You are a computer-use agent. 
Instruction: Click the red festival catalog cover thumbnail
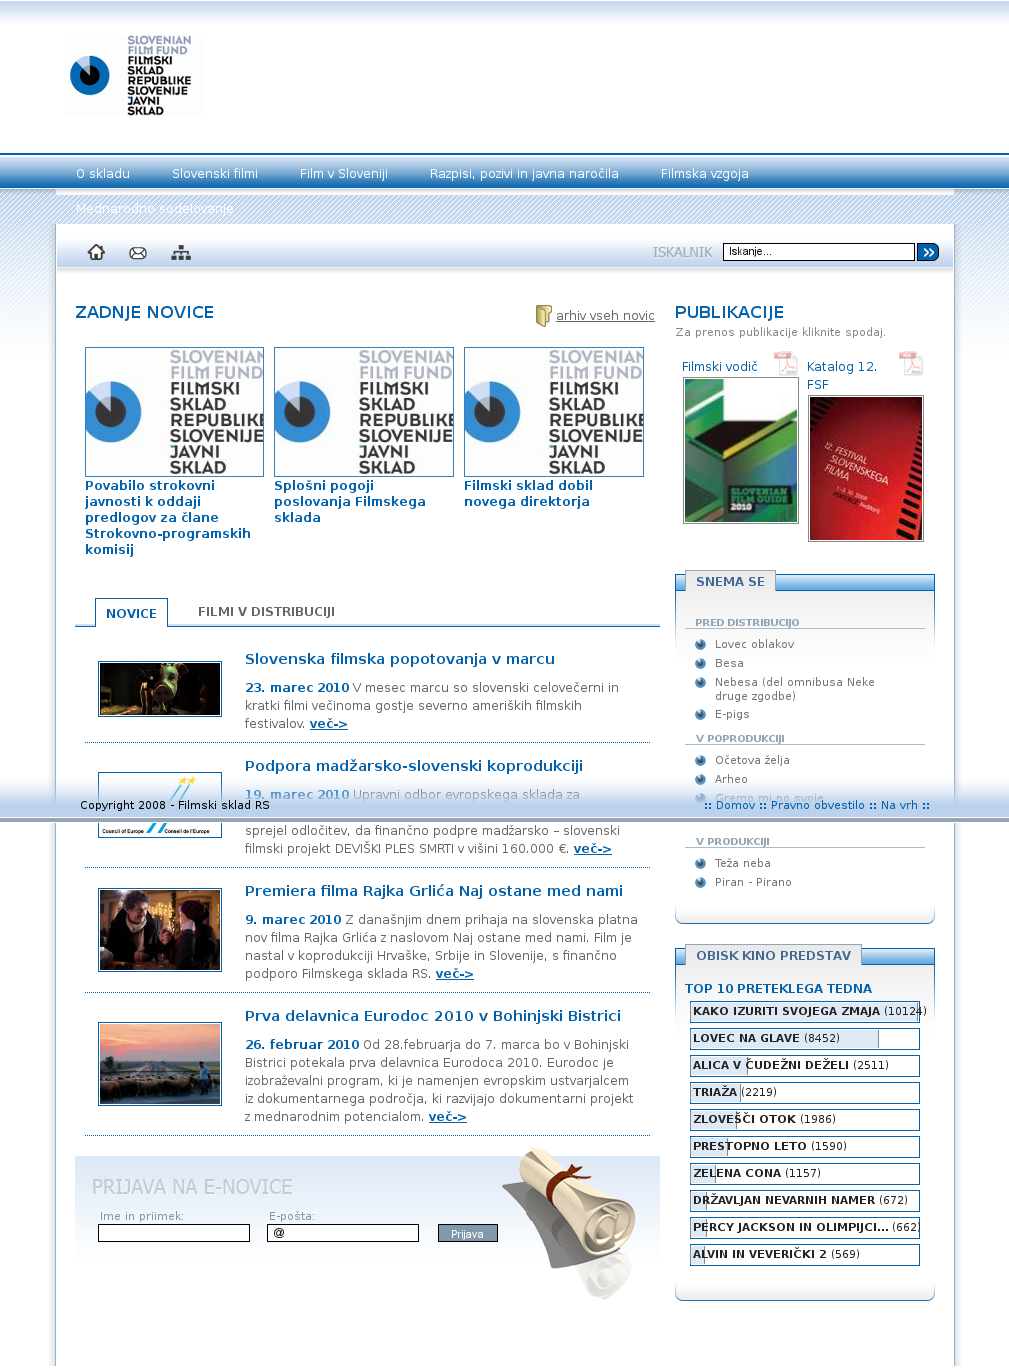click(865, 468)
